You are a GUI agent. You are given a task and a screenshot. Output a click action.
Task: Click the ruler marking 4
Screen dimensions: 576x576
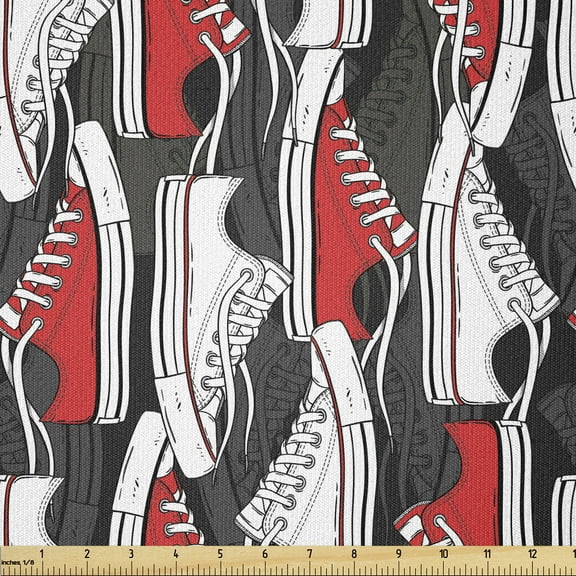[176, 554]
